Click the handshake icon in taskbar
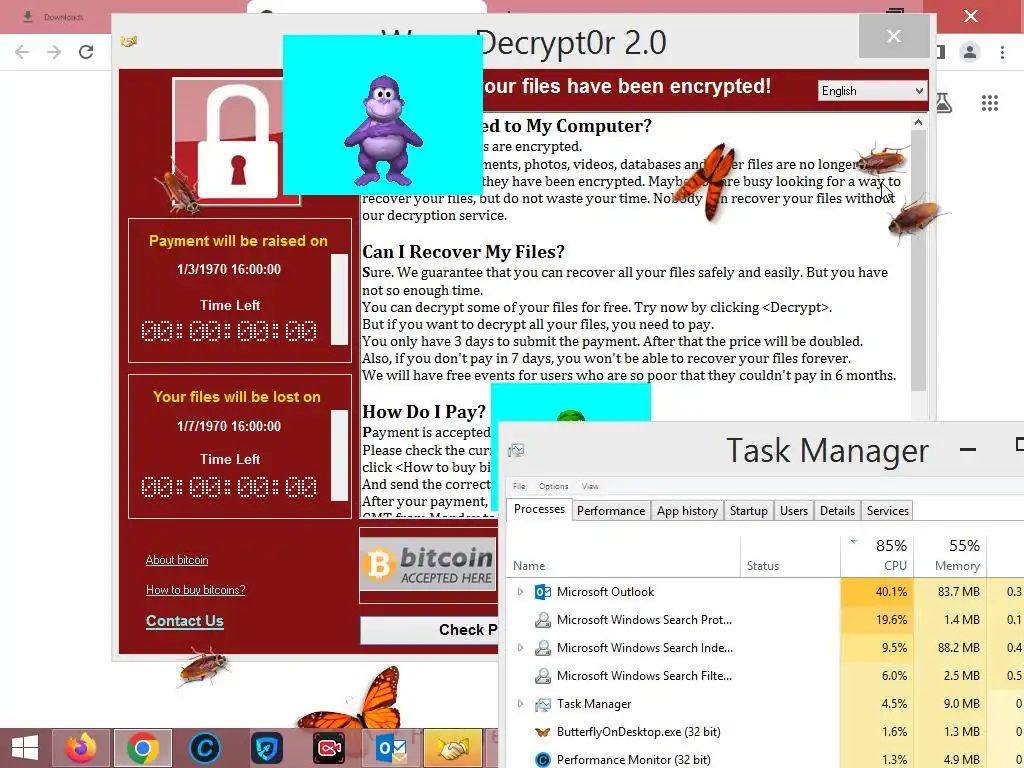 coord(453,748)
